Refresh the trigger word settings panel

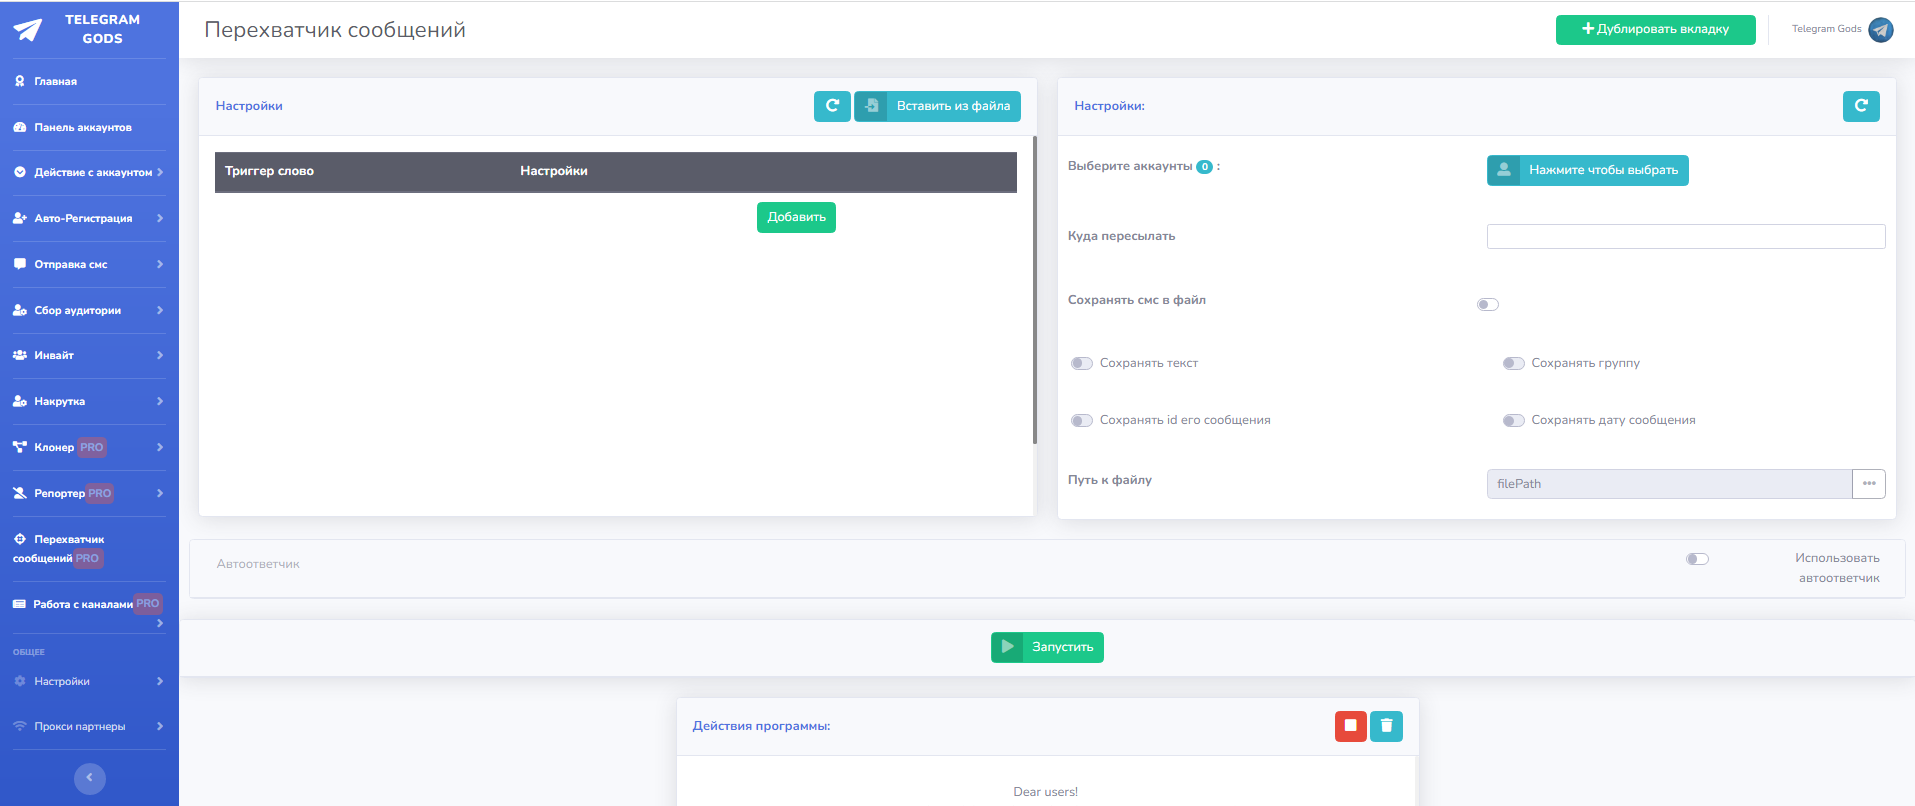click(832, 106)
